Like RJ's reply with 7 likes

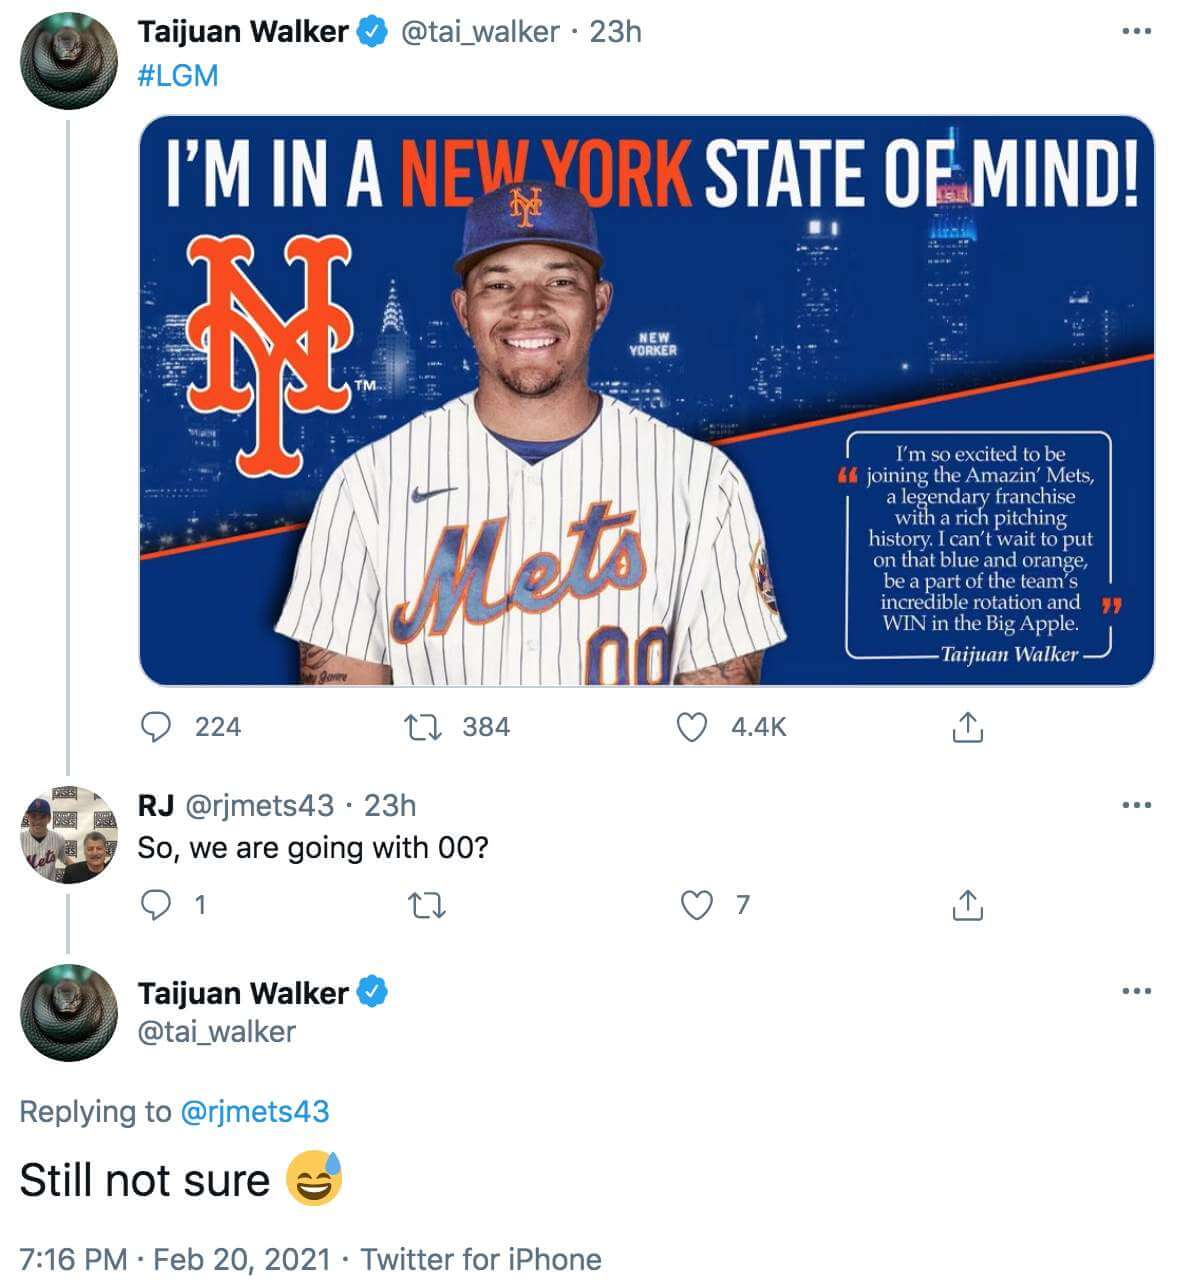(x=696, y=905)
